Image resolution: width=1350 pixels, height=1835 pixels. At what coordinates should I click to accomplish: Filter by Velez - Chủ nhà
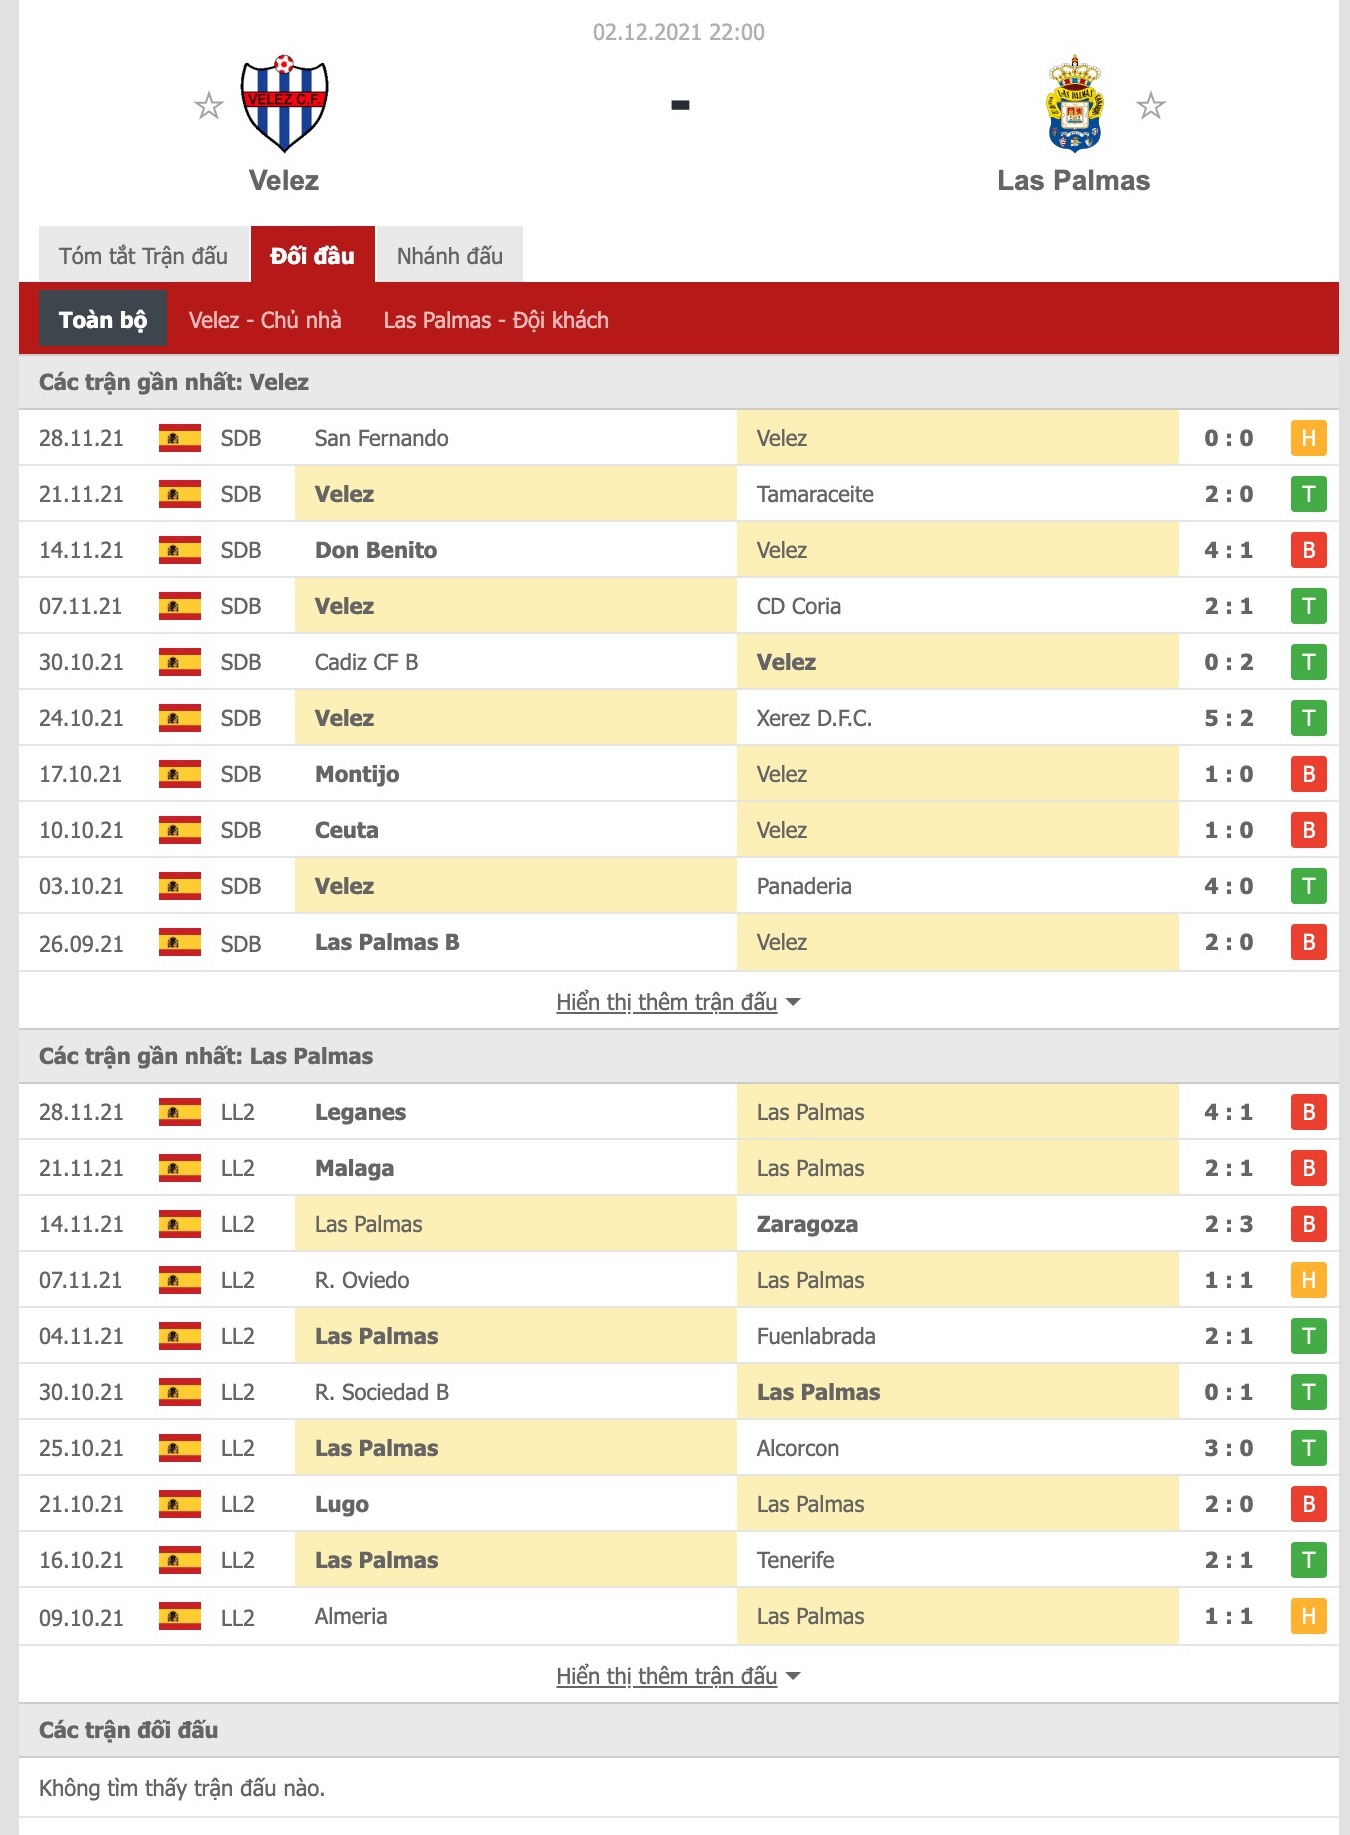[x=265, y=320]
